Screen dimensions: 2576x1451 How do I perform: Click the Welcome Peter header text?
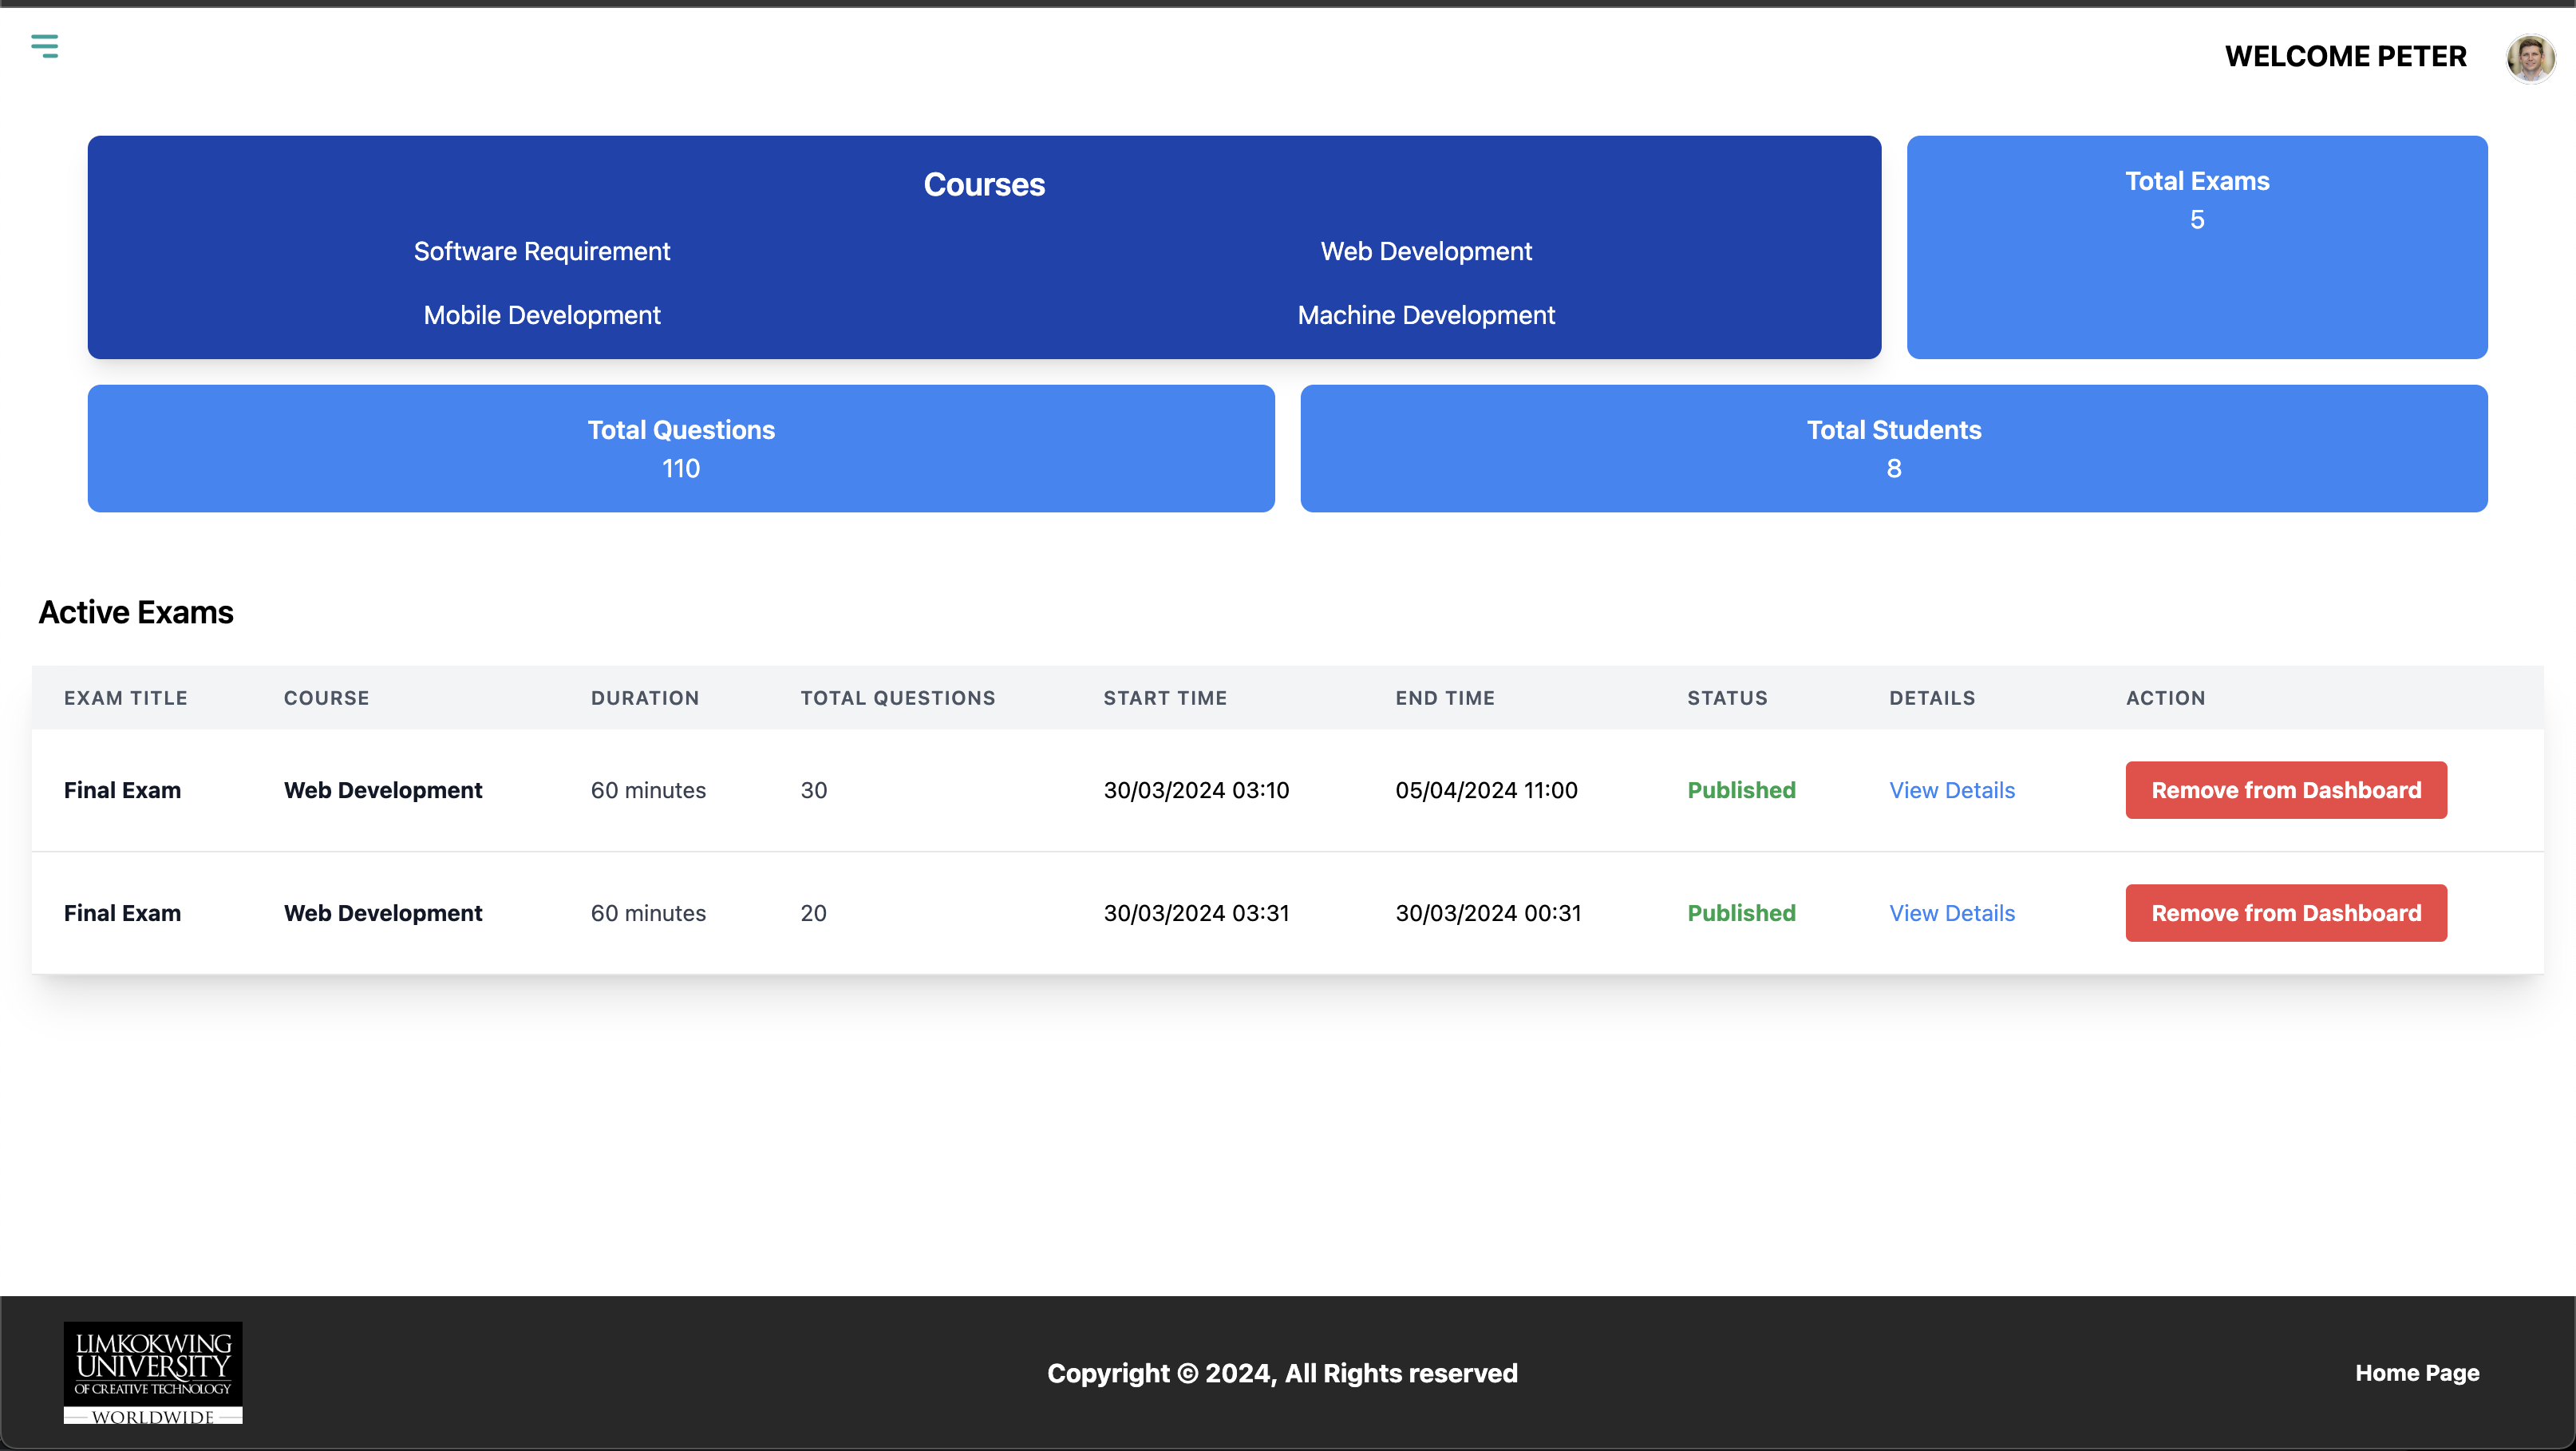point(2345,57)
